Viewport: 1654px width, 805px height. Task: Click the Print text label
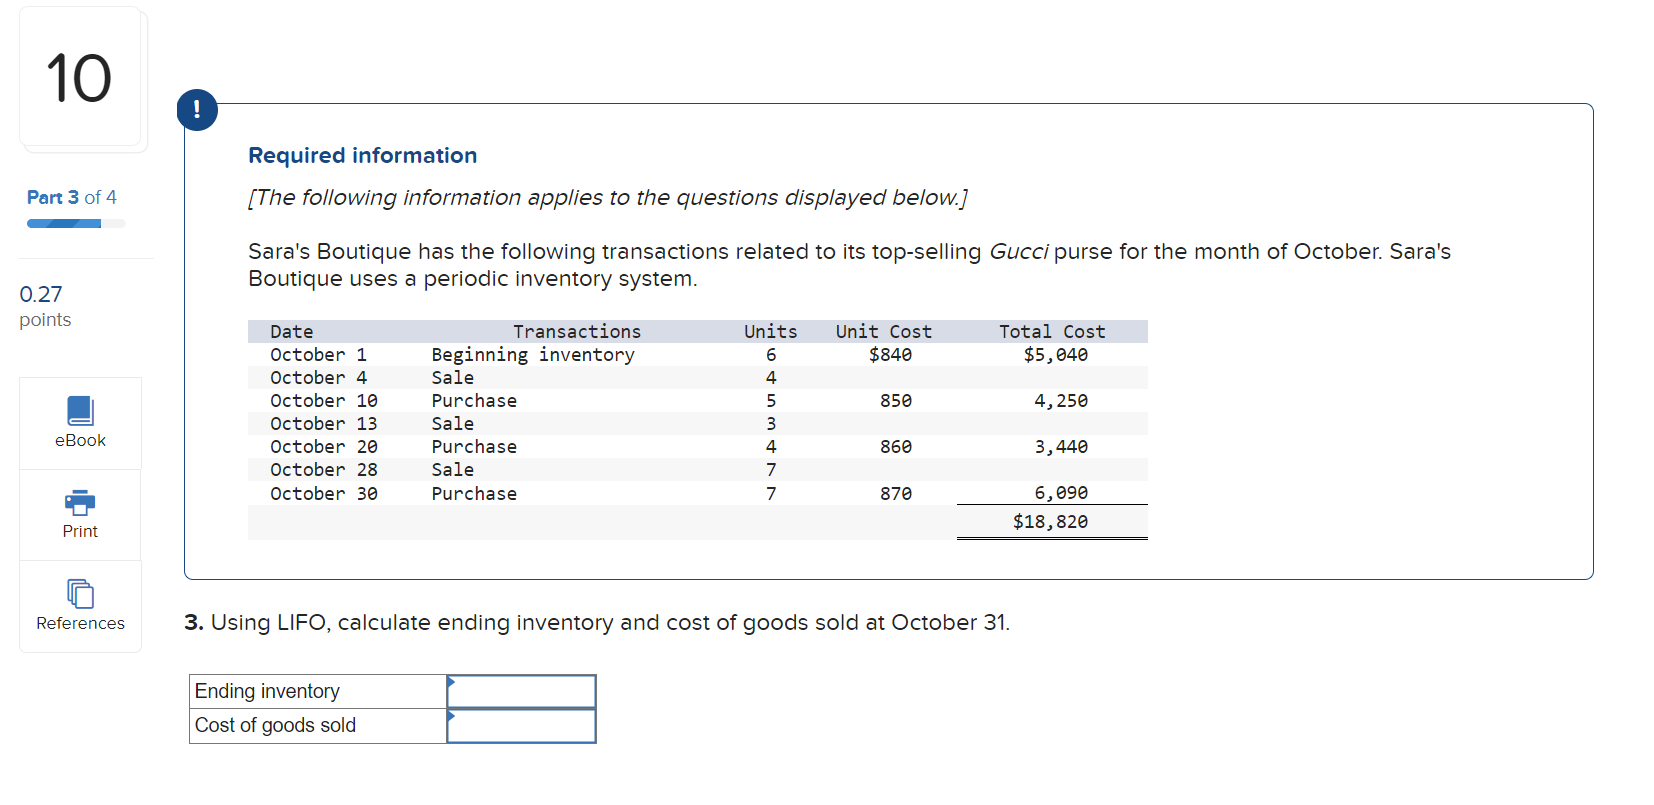coord(80,531)
